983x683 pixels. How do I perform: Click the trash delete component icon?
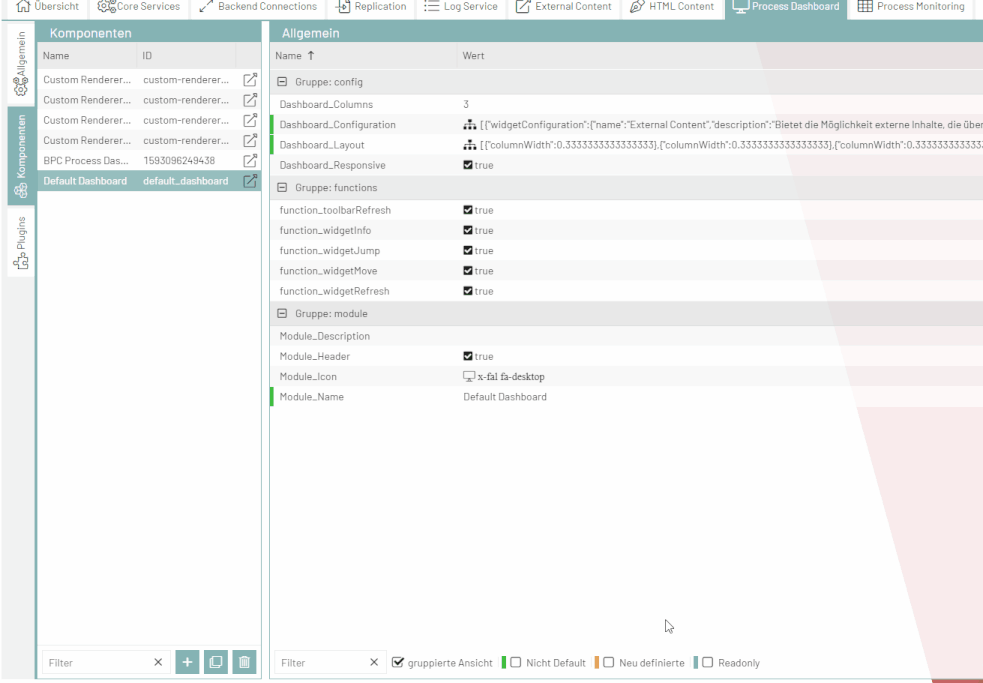244,662
